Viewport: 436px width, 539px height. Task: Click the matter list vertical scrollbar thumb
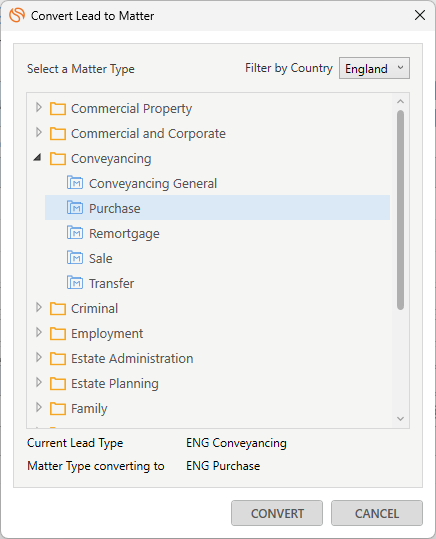click(400, 210)
